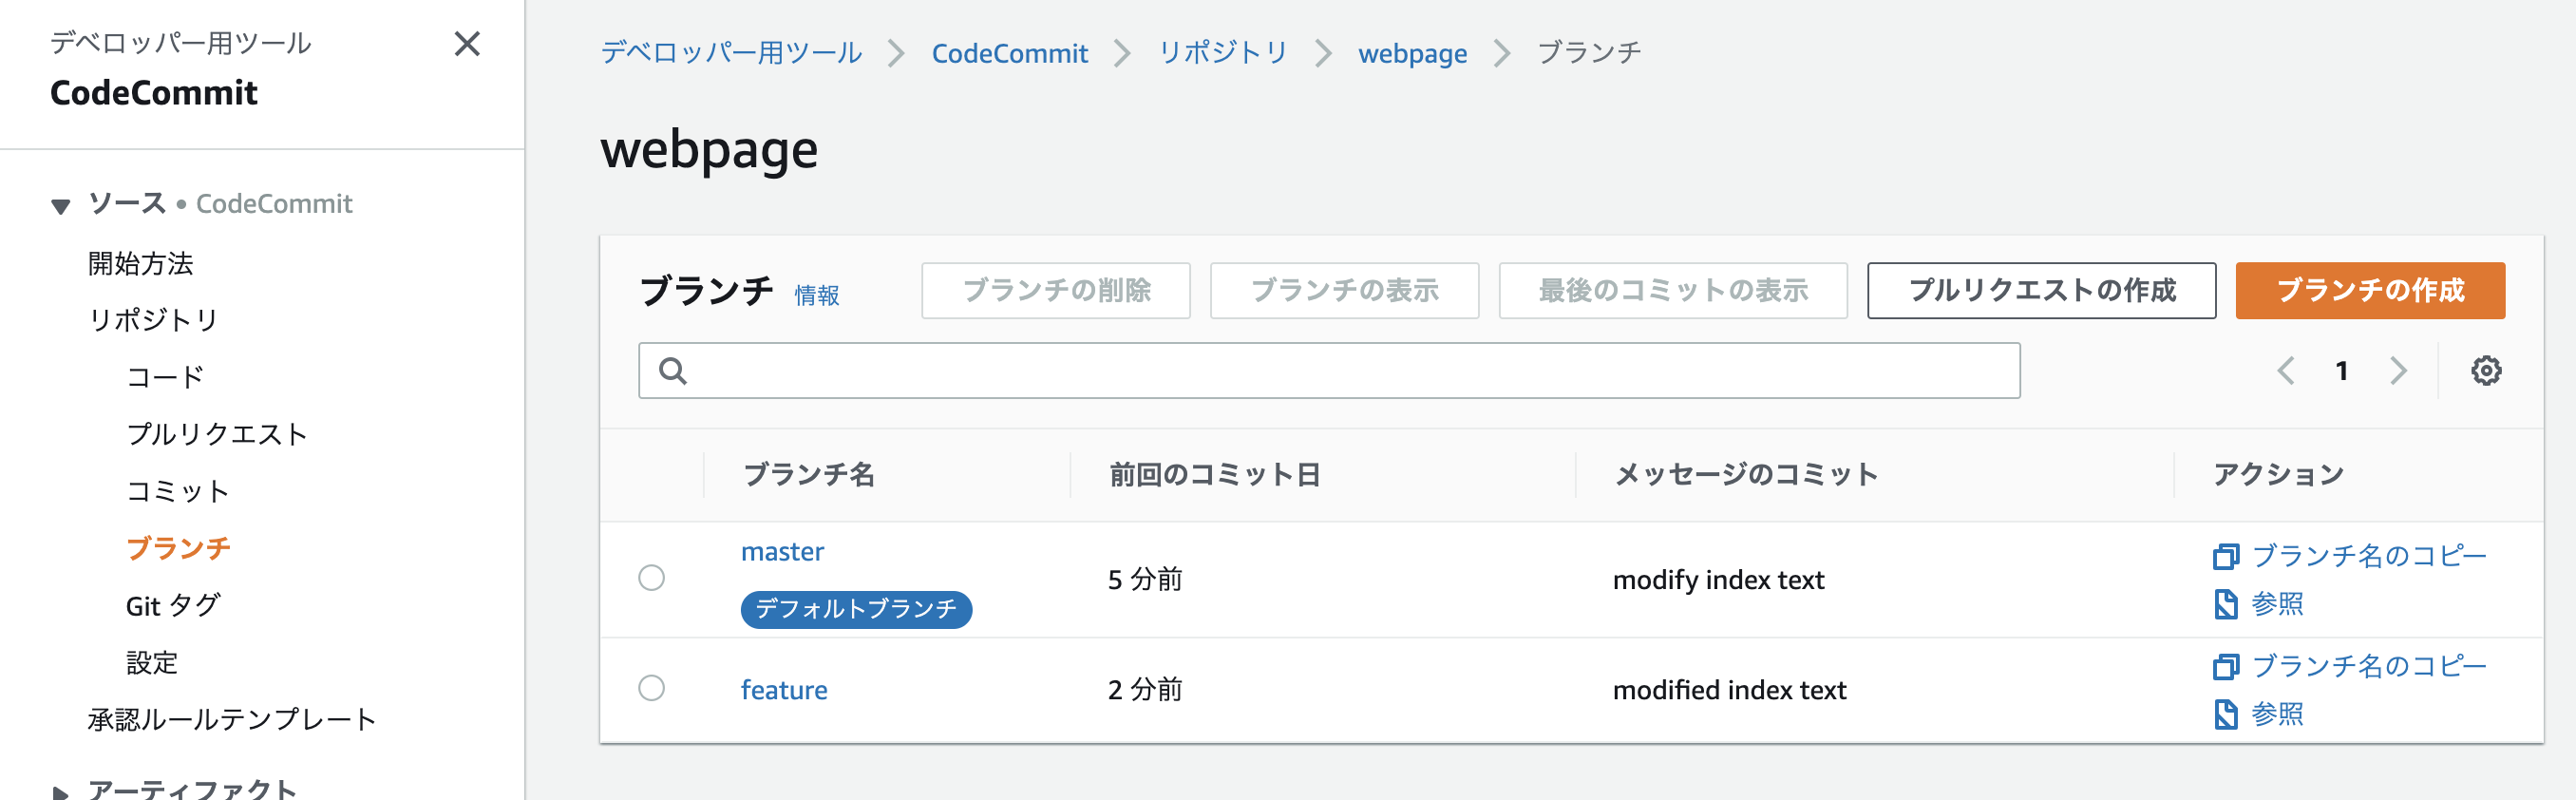
Task: Click the '2 分前' commit date
Action: coord(1145,690)
